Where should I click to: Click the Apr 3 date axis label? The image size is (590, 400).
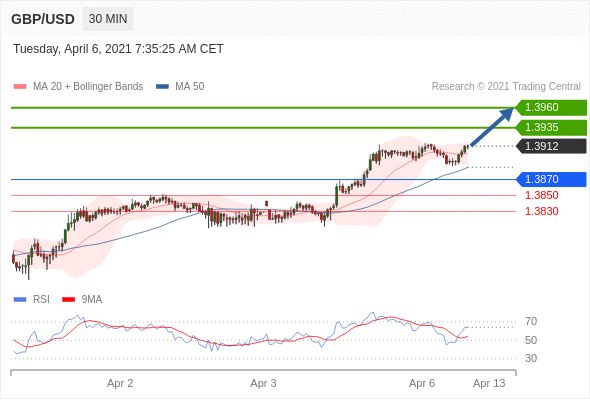point(263,383)
